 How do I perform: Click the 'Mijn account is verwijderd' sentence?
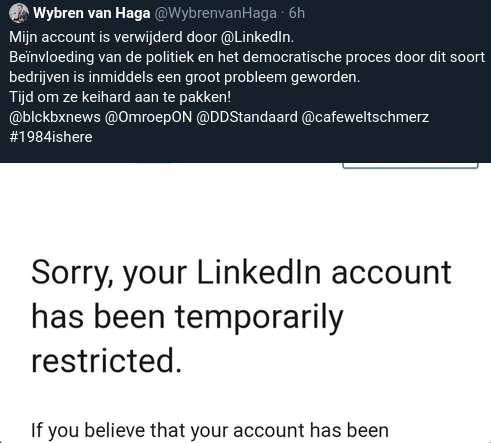(151, 37)
